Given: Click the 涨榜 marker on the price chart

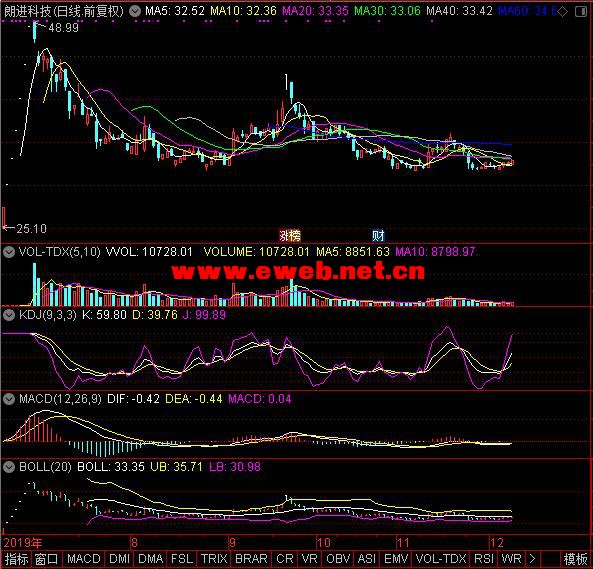Looking at the screenshot, I should pyautogui.click(x=290, y=236).
